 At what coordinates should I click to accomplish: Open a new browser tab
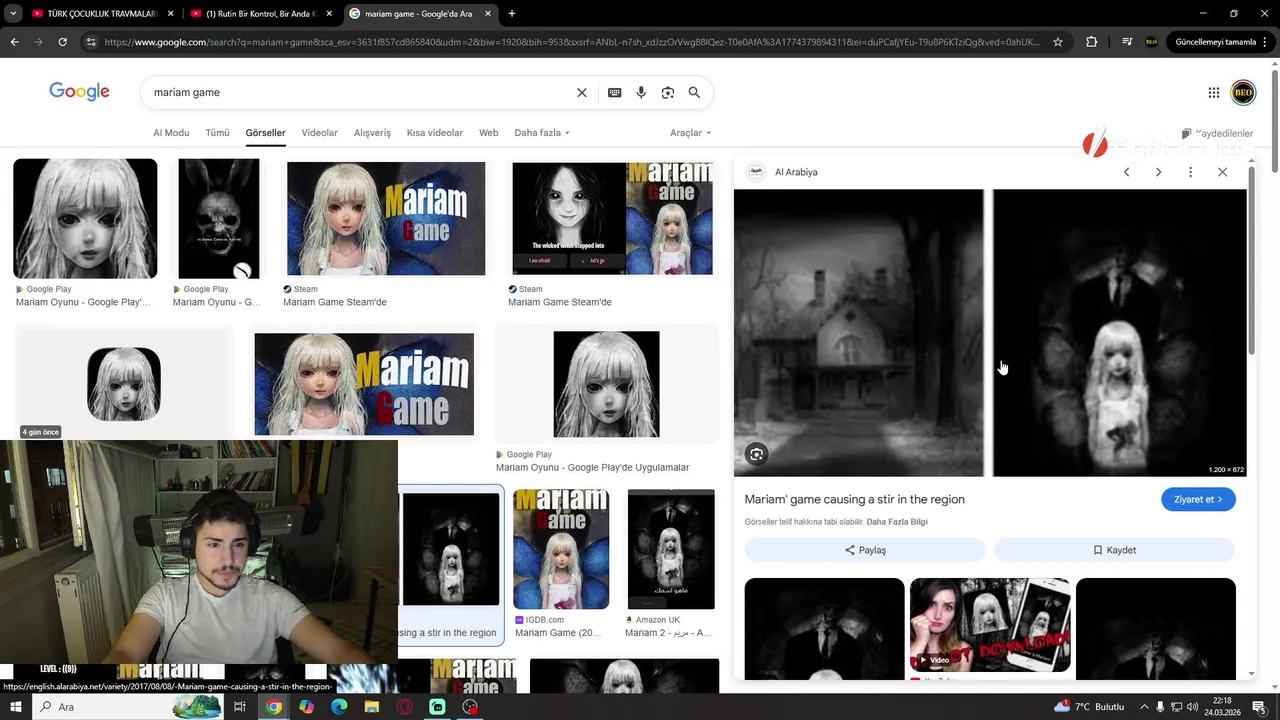(x=512, y=14)
